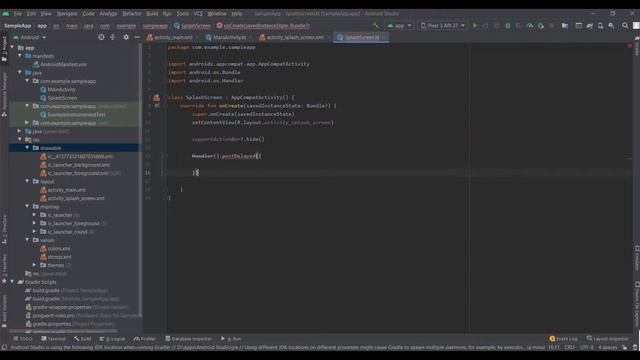The height and width of the screenshot is (360, 640).
Task: Open the Terminal tool window
Action: (x=53, y=339)
